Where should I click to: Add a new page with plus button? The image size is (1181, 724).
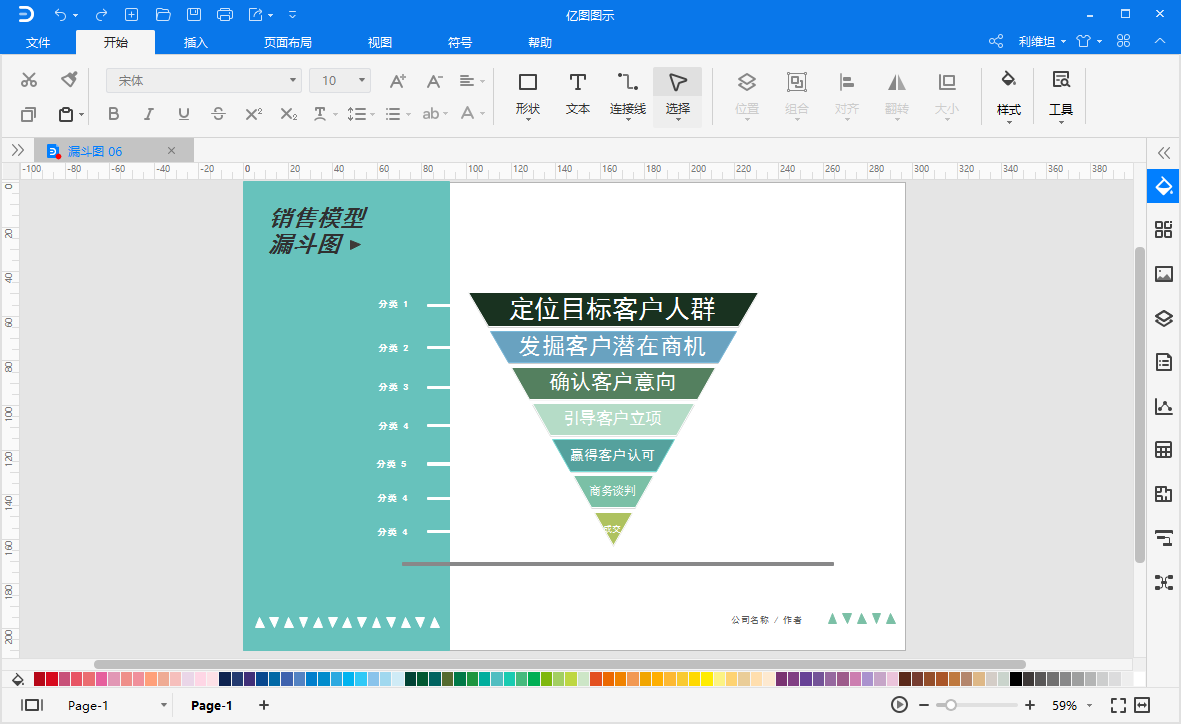coord(264,705)
